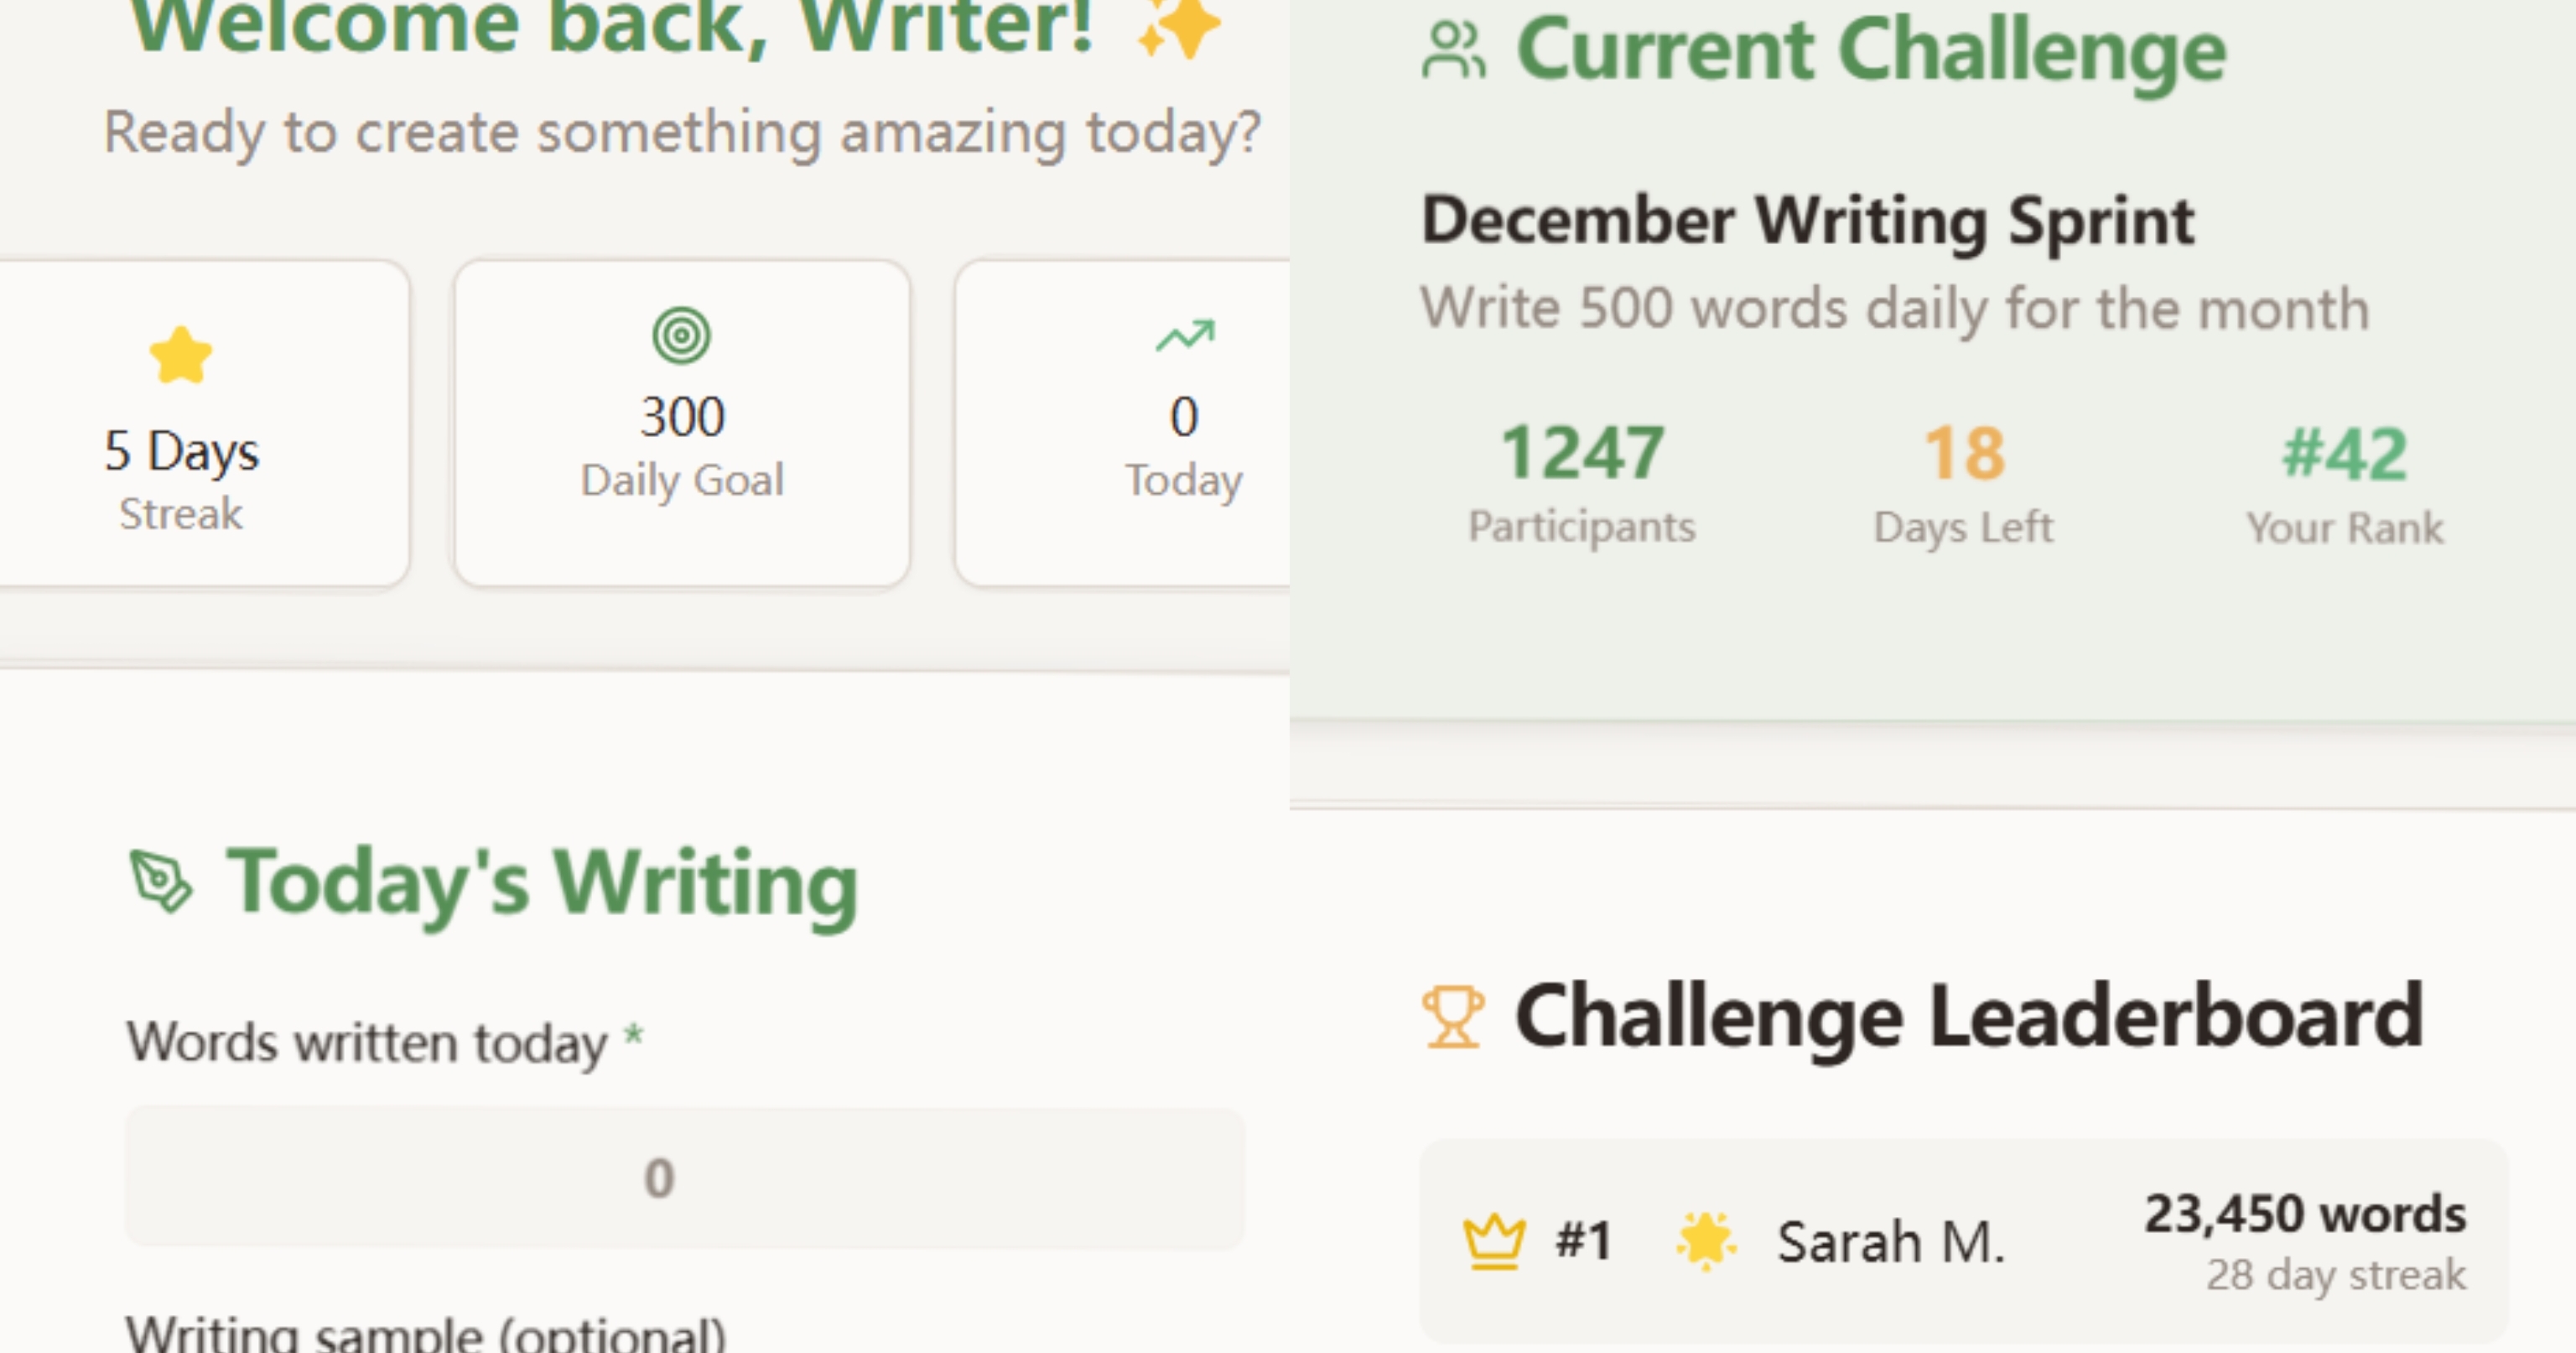Click the sun icon beside Sarah M.
The width and height of the screenshot is (2576, 1353).
click(x=1706, y=1240)
